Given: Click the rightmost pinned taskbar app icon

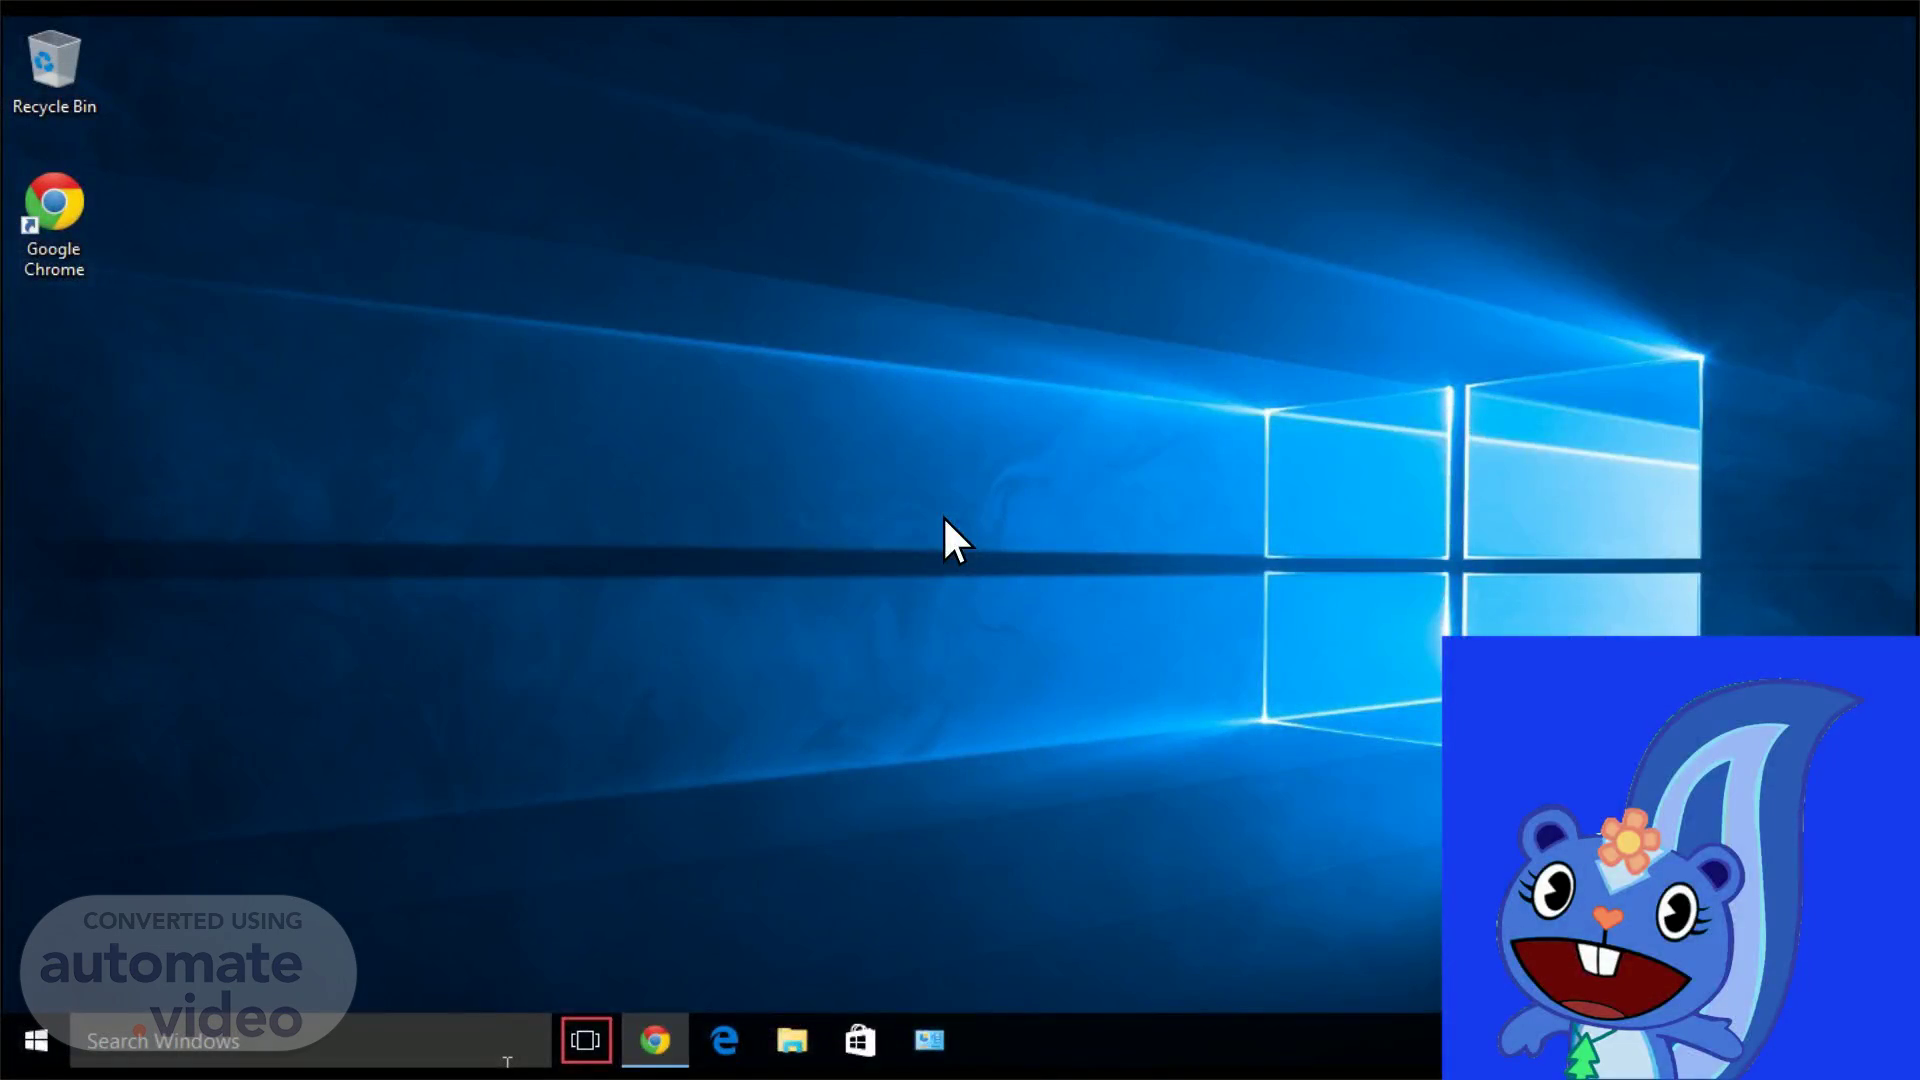Looking at the screenshot, I should coord(929,1041).
